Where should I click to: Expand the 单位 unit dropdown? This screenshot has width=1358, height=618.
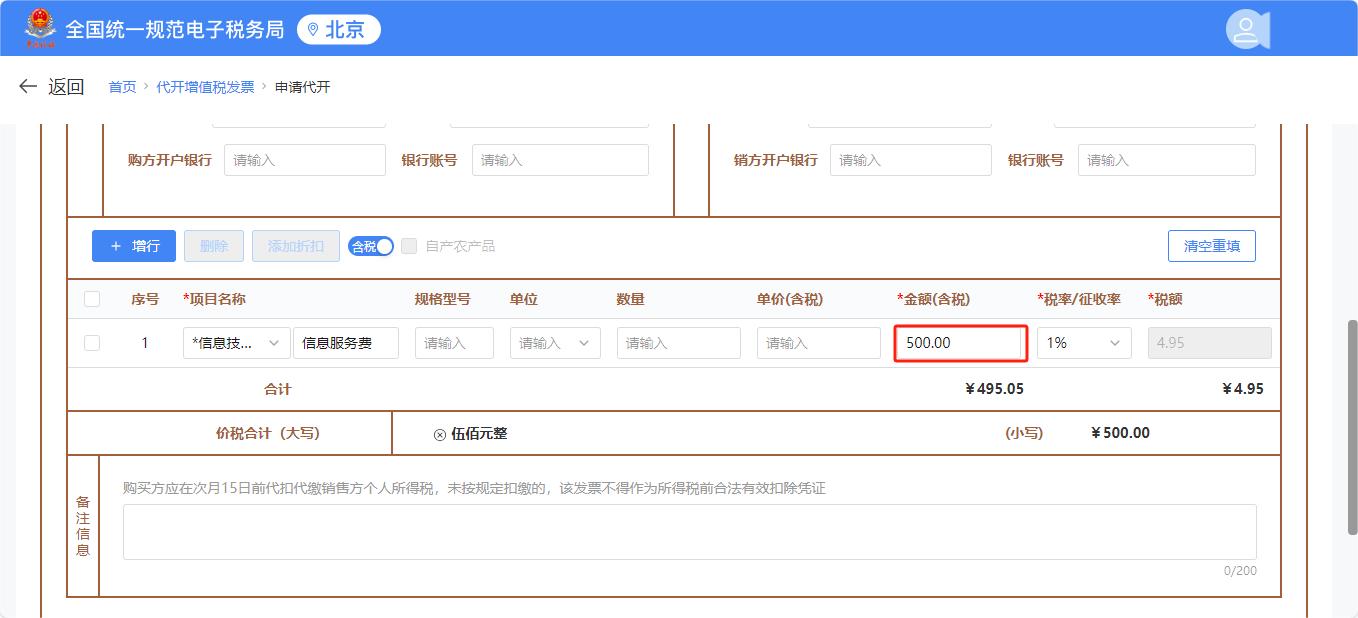point(555,343)
